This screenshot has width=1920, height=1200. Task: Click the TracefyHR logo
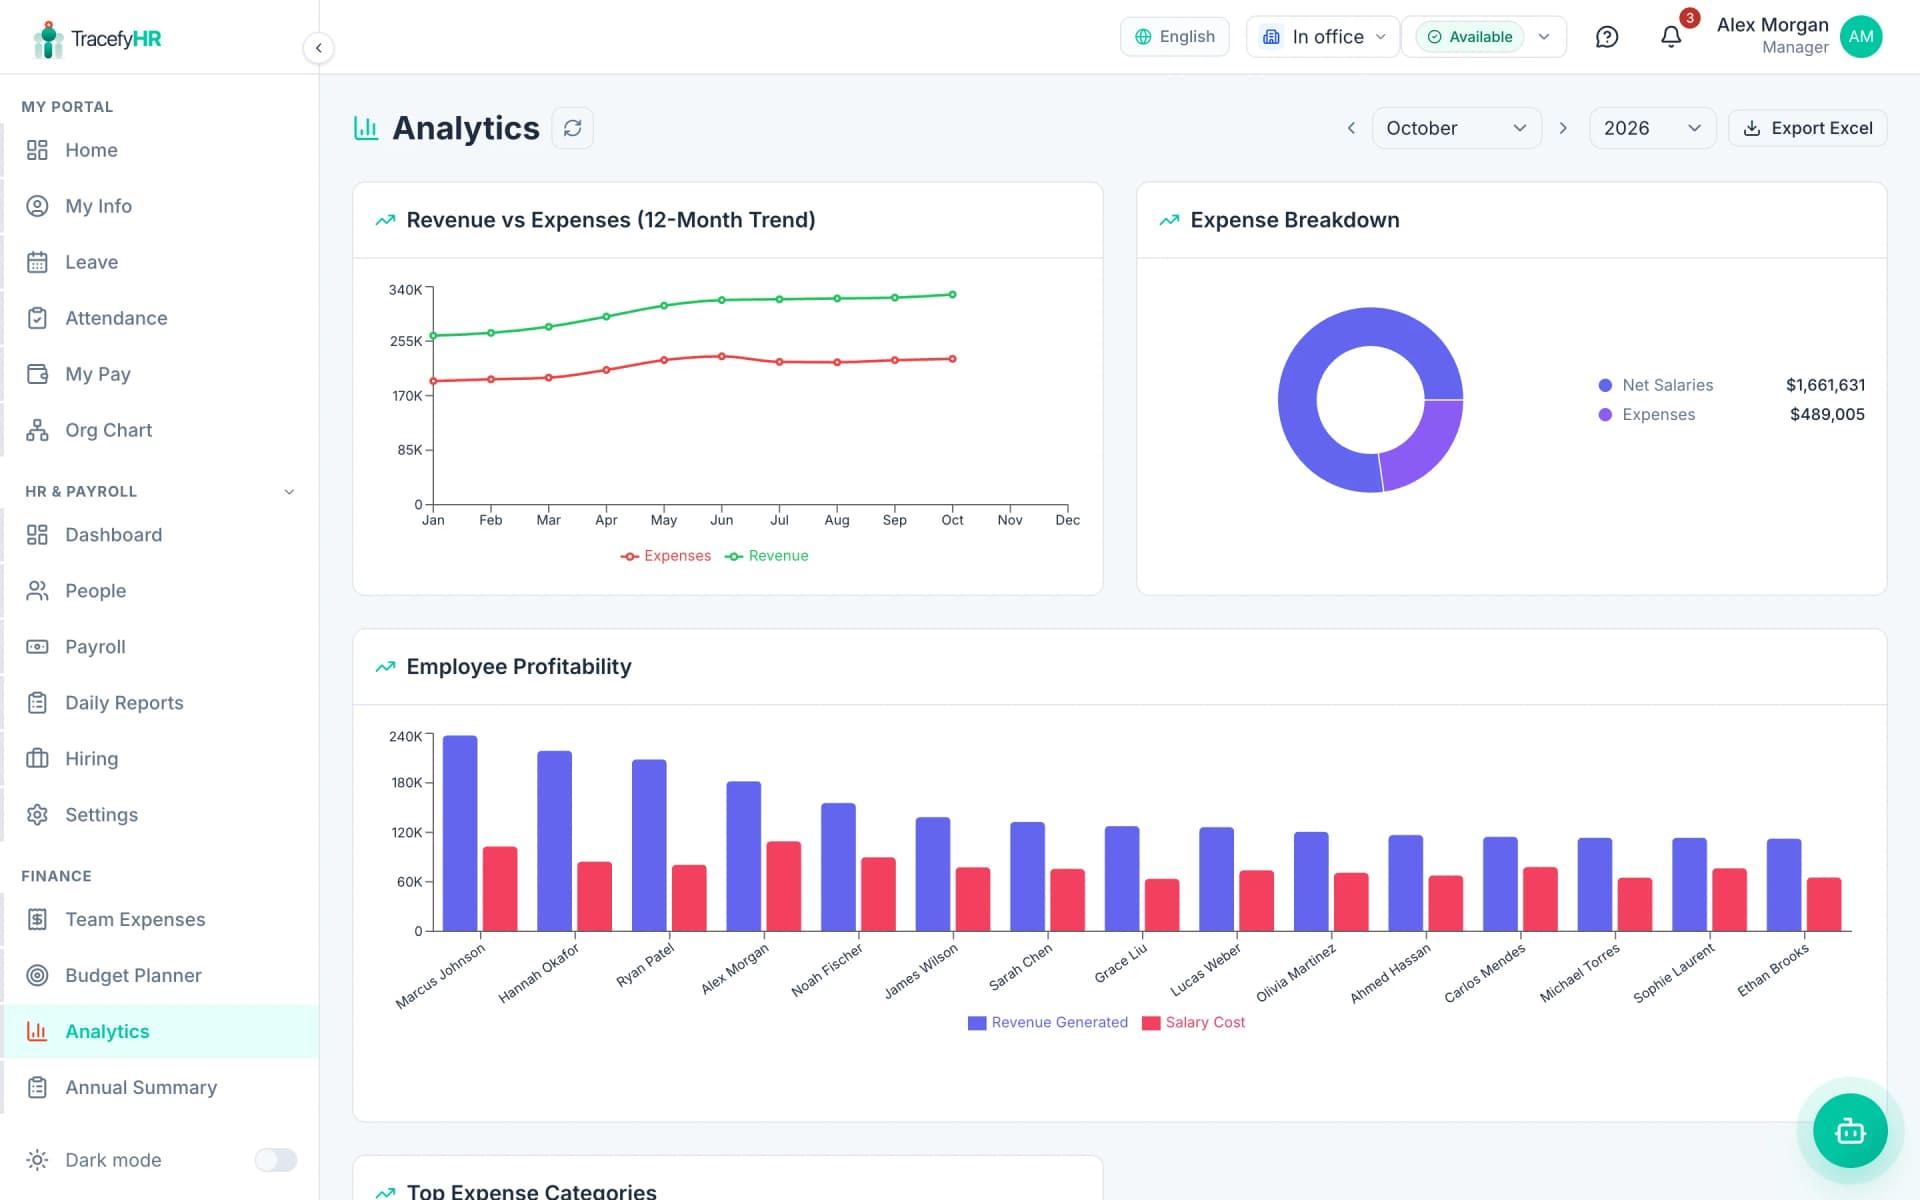pyautogui.click(x=96, y=39)
